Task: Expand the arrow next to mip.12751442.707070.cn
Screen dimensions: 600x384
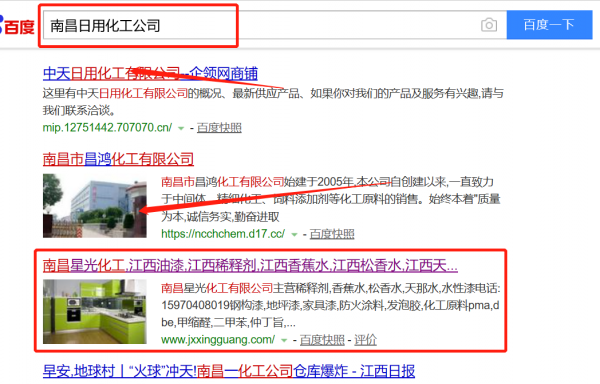Action: point(181,129)
